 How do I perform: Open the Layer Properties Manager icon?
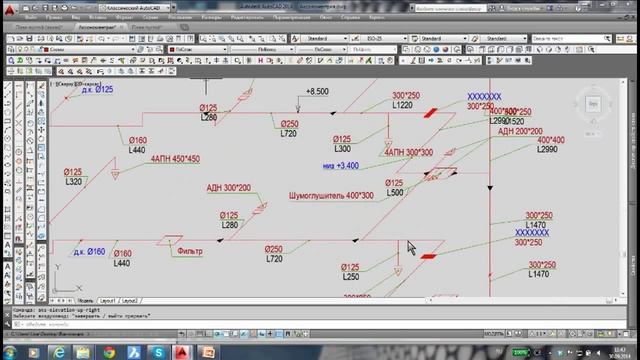(11, 49)
